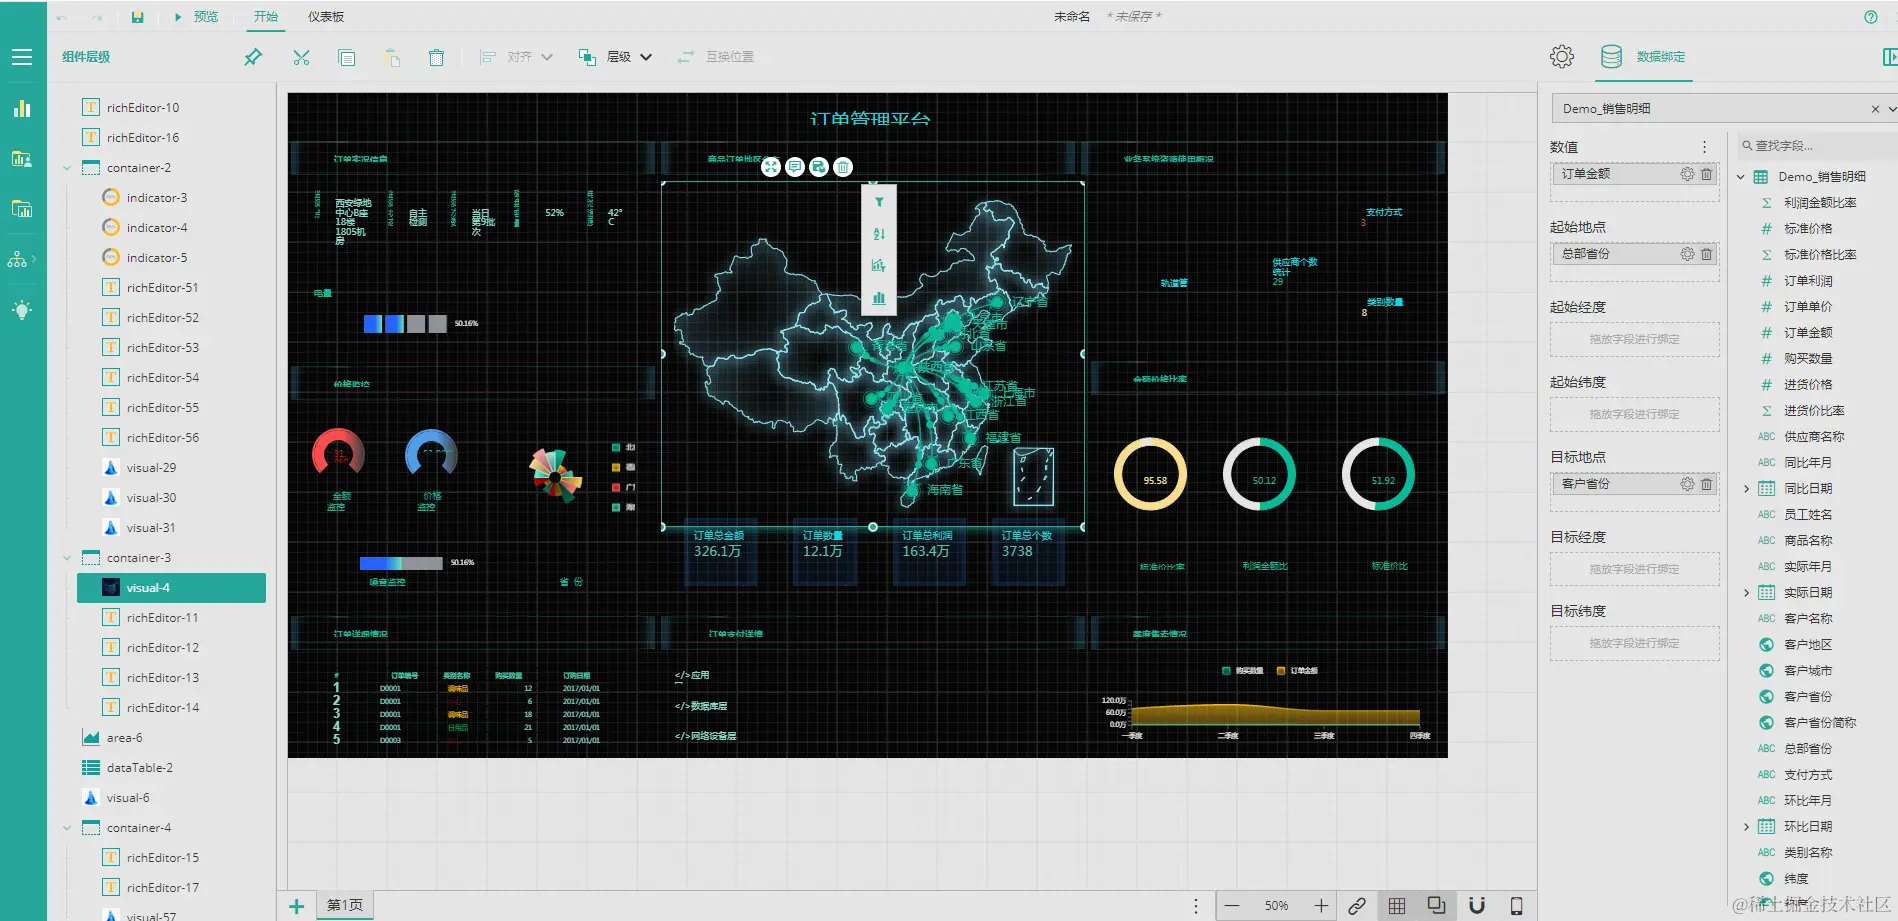The image size is (1898, 921).
Task: Click the link icon in the status bar
Action: (1357, 906)
